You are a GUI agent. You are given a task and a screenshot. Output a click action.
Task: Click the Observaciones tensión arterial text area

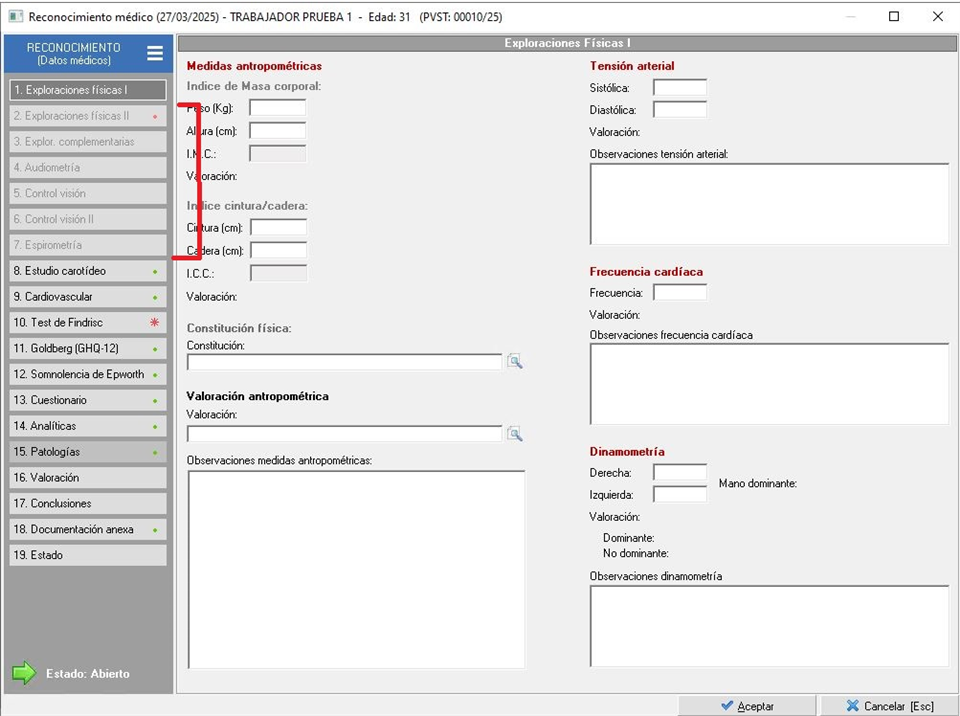pyautogui.click(x=768, y=204)
